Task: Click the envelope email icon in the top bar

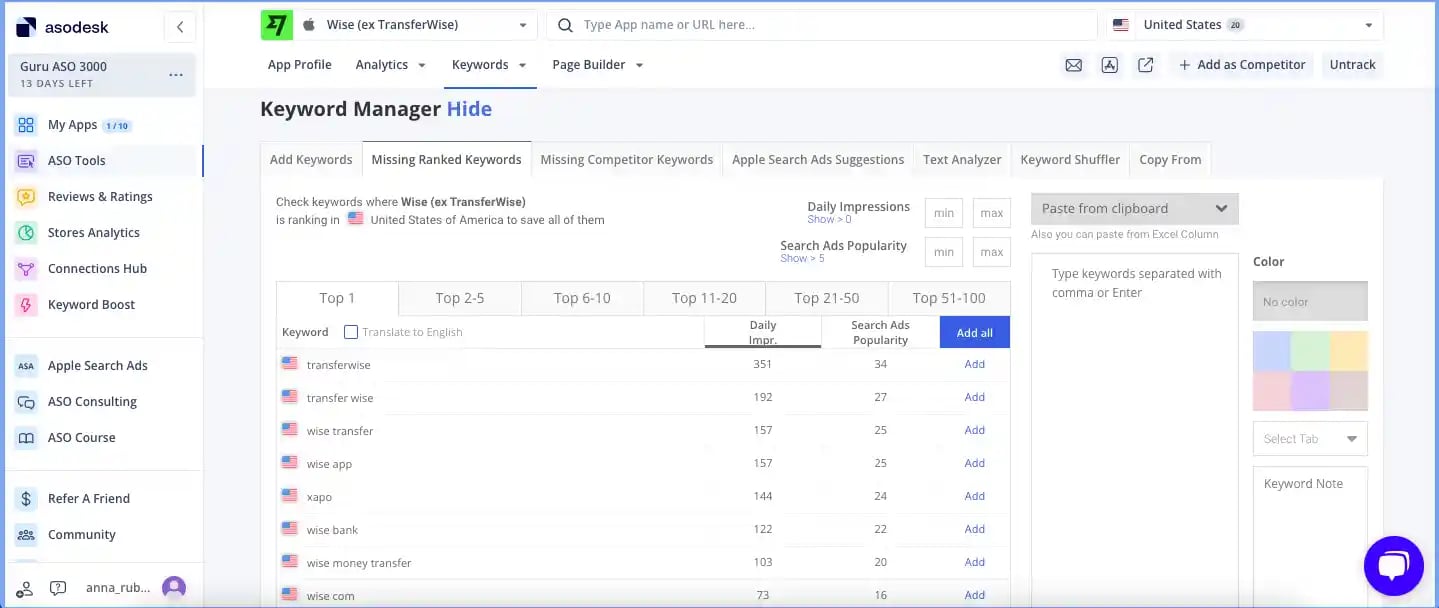Action: point(1073,65)
